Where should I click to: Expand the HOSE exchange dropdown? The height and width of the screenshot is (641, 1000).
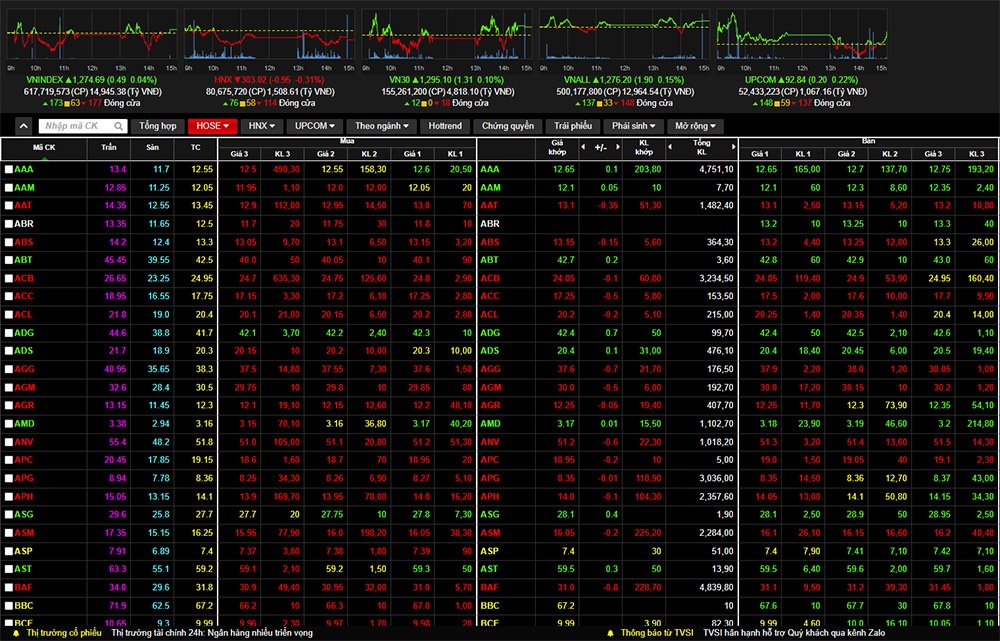(213, 126)
